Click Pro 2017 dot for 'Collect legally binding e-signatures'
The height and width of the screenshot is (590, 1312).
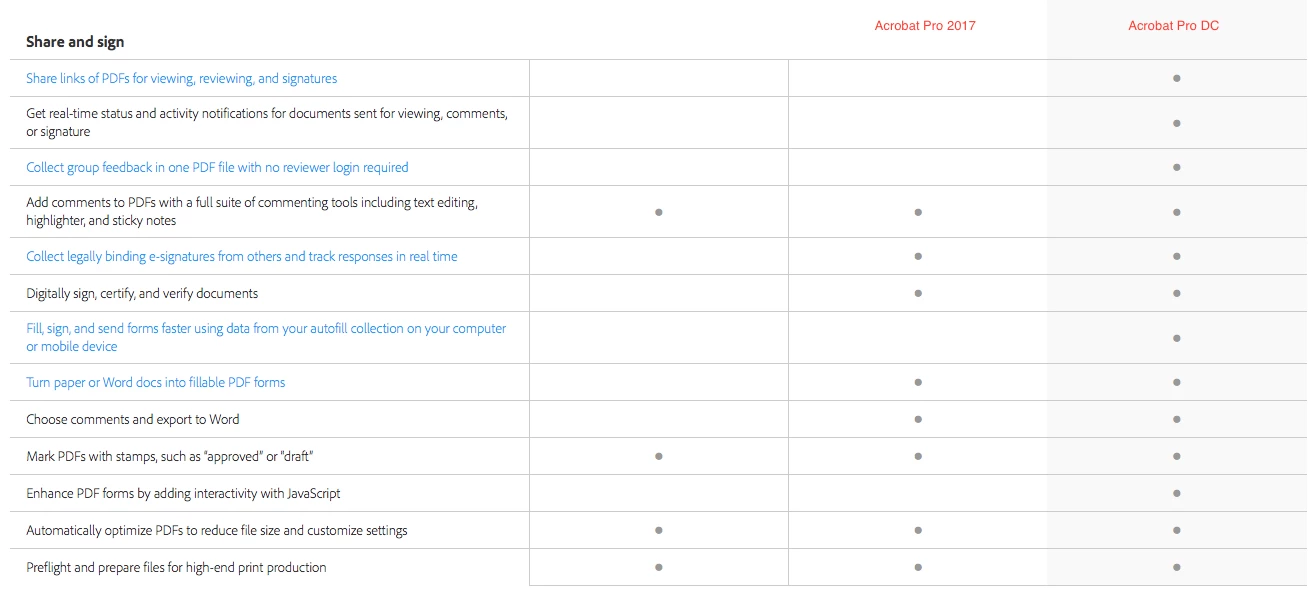coord(918,256)
